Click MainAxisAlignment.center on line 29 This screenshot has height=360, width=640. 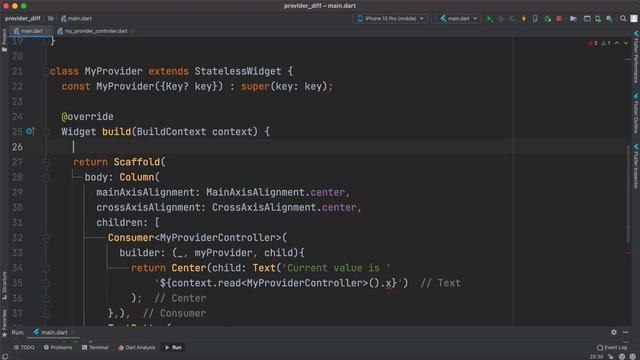tap(276, 192)
